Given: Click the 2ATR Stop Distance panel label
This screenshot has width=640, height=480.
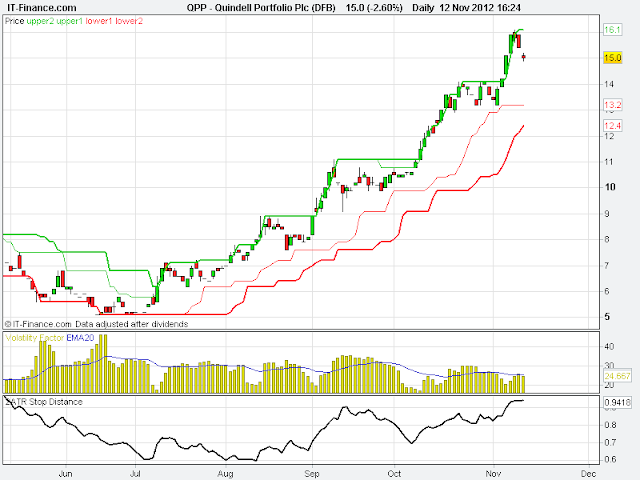Looking at the screenshot, I should [x=44, y=402].
